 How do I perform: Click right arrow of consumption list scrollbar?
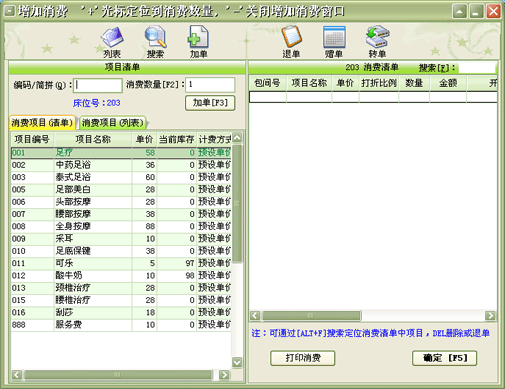click(490, 315)
